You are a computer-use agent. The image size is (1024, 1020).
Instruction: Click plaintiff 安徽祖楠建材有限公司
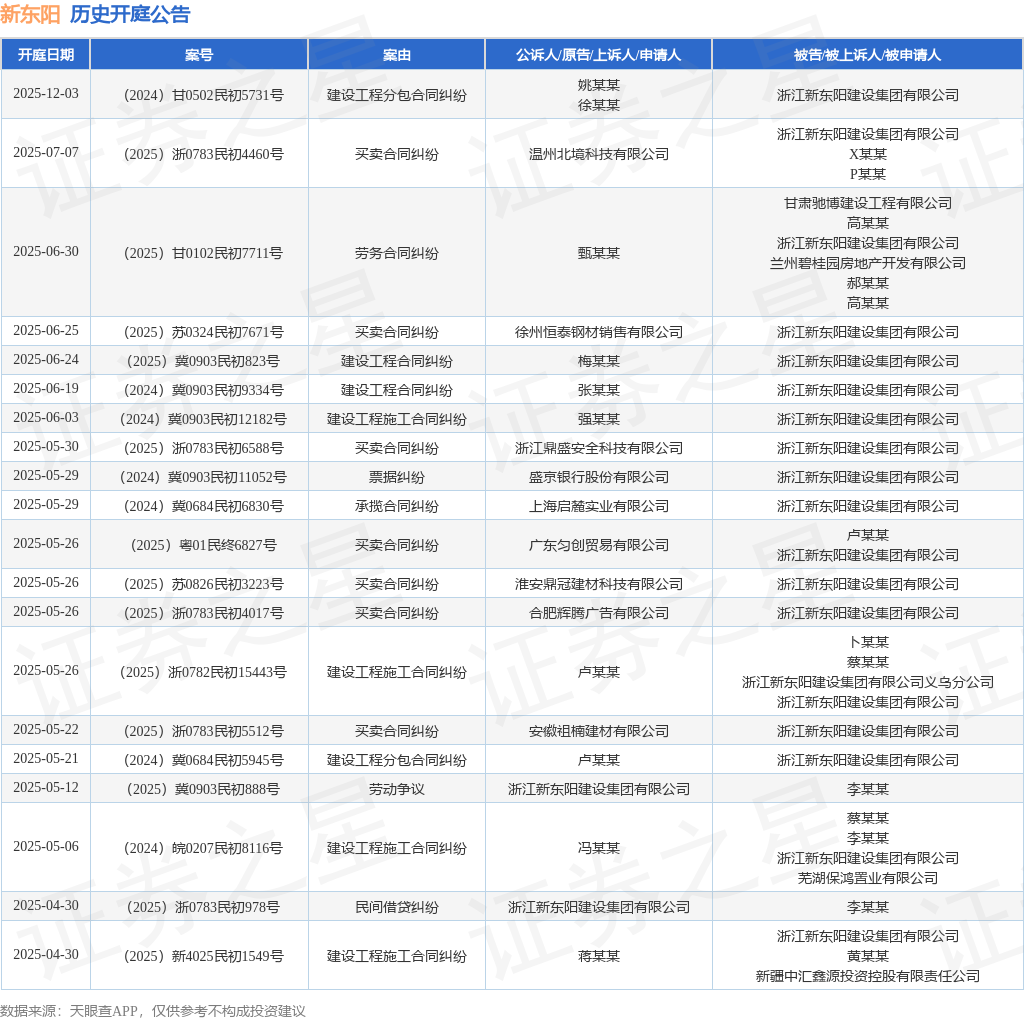(598, 731)
